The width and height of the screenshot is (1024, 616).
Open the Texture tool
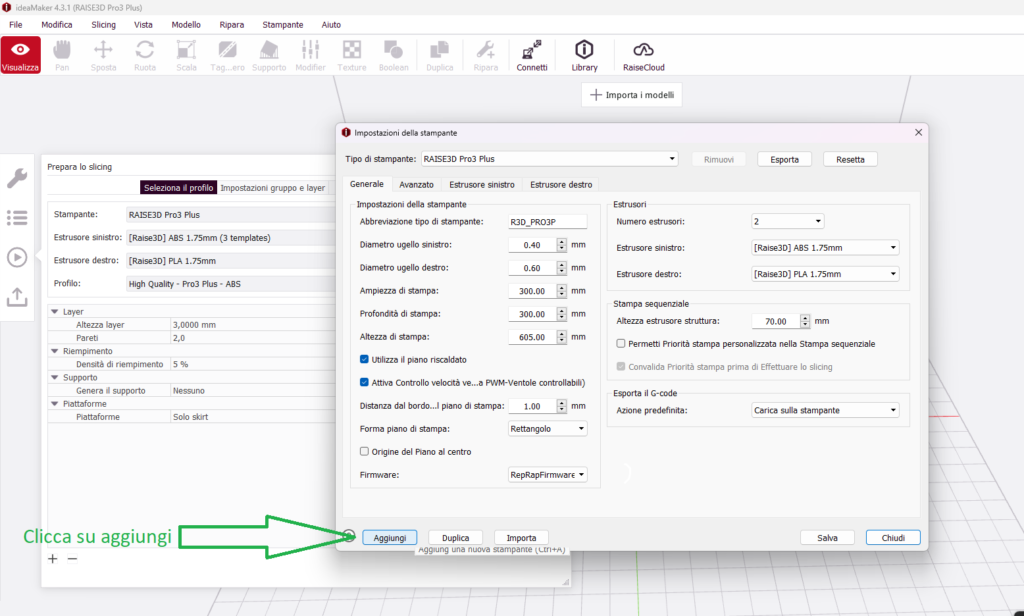(x=352, y=55)
